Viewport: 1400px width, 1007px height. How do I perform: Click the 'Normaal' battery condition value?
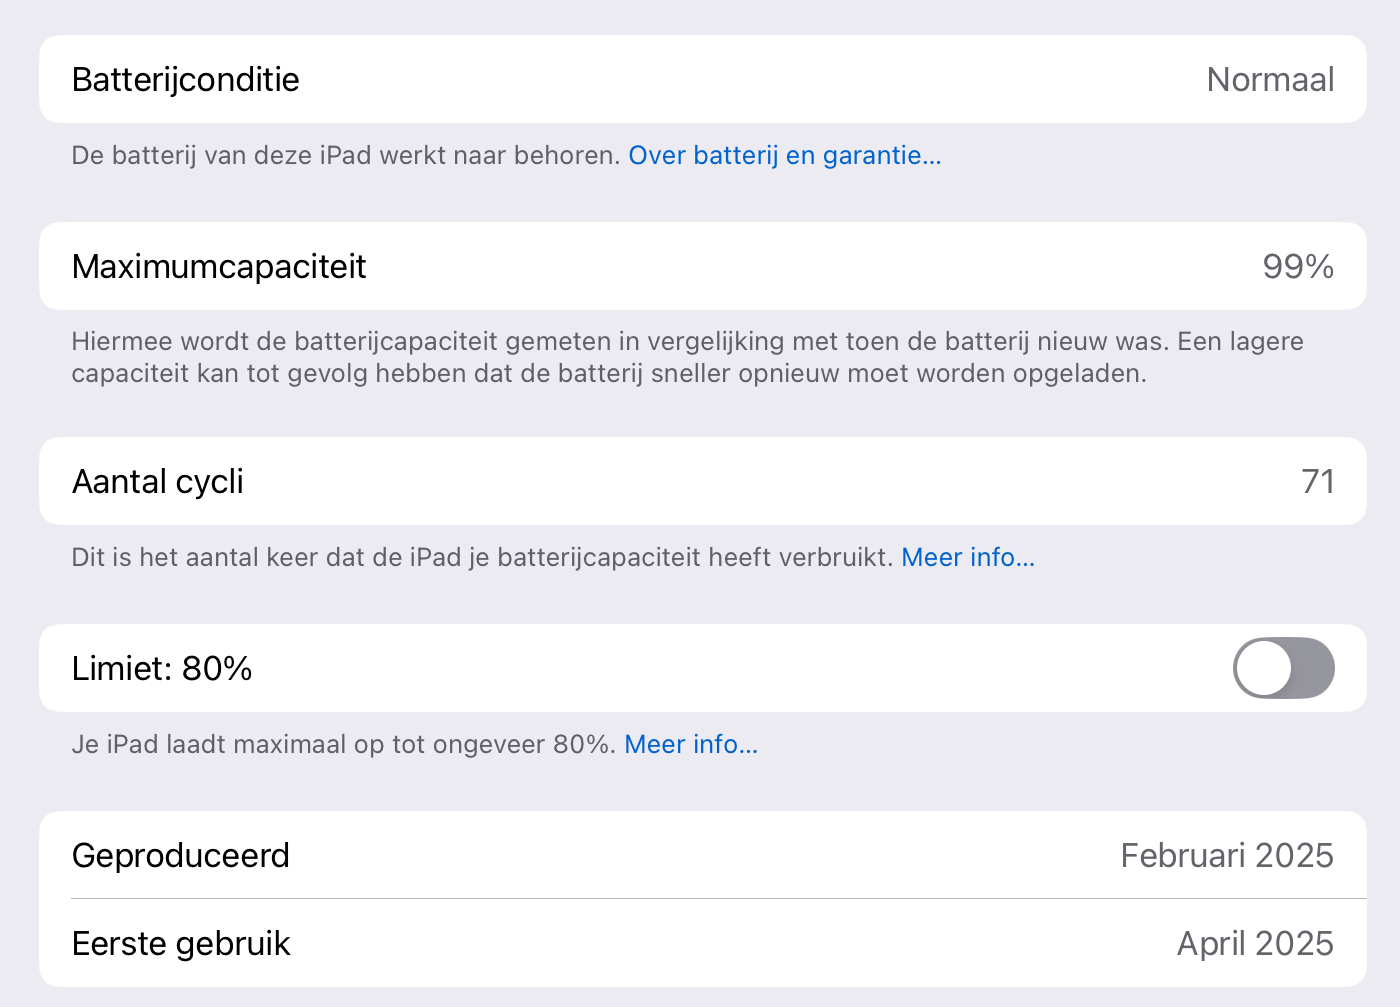tap(1270, 80)
